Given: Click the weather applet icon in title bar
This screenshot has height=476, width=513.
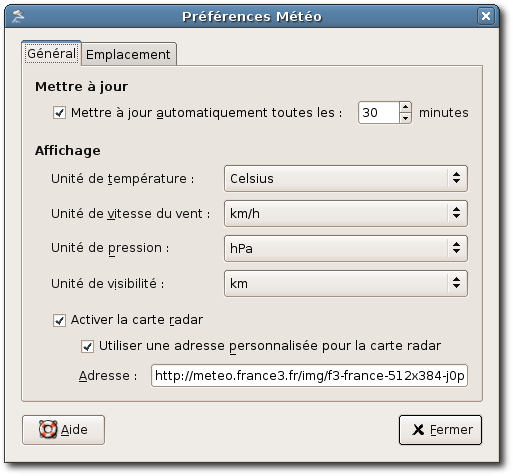Looking at the screenshot, I should (18, 16).
